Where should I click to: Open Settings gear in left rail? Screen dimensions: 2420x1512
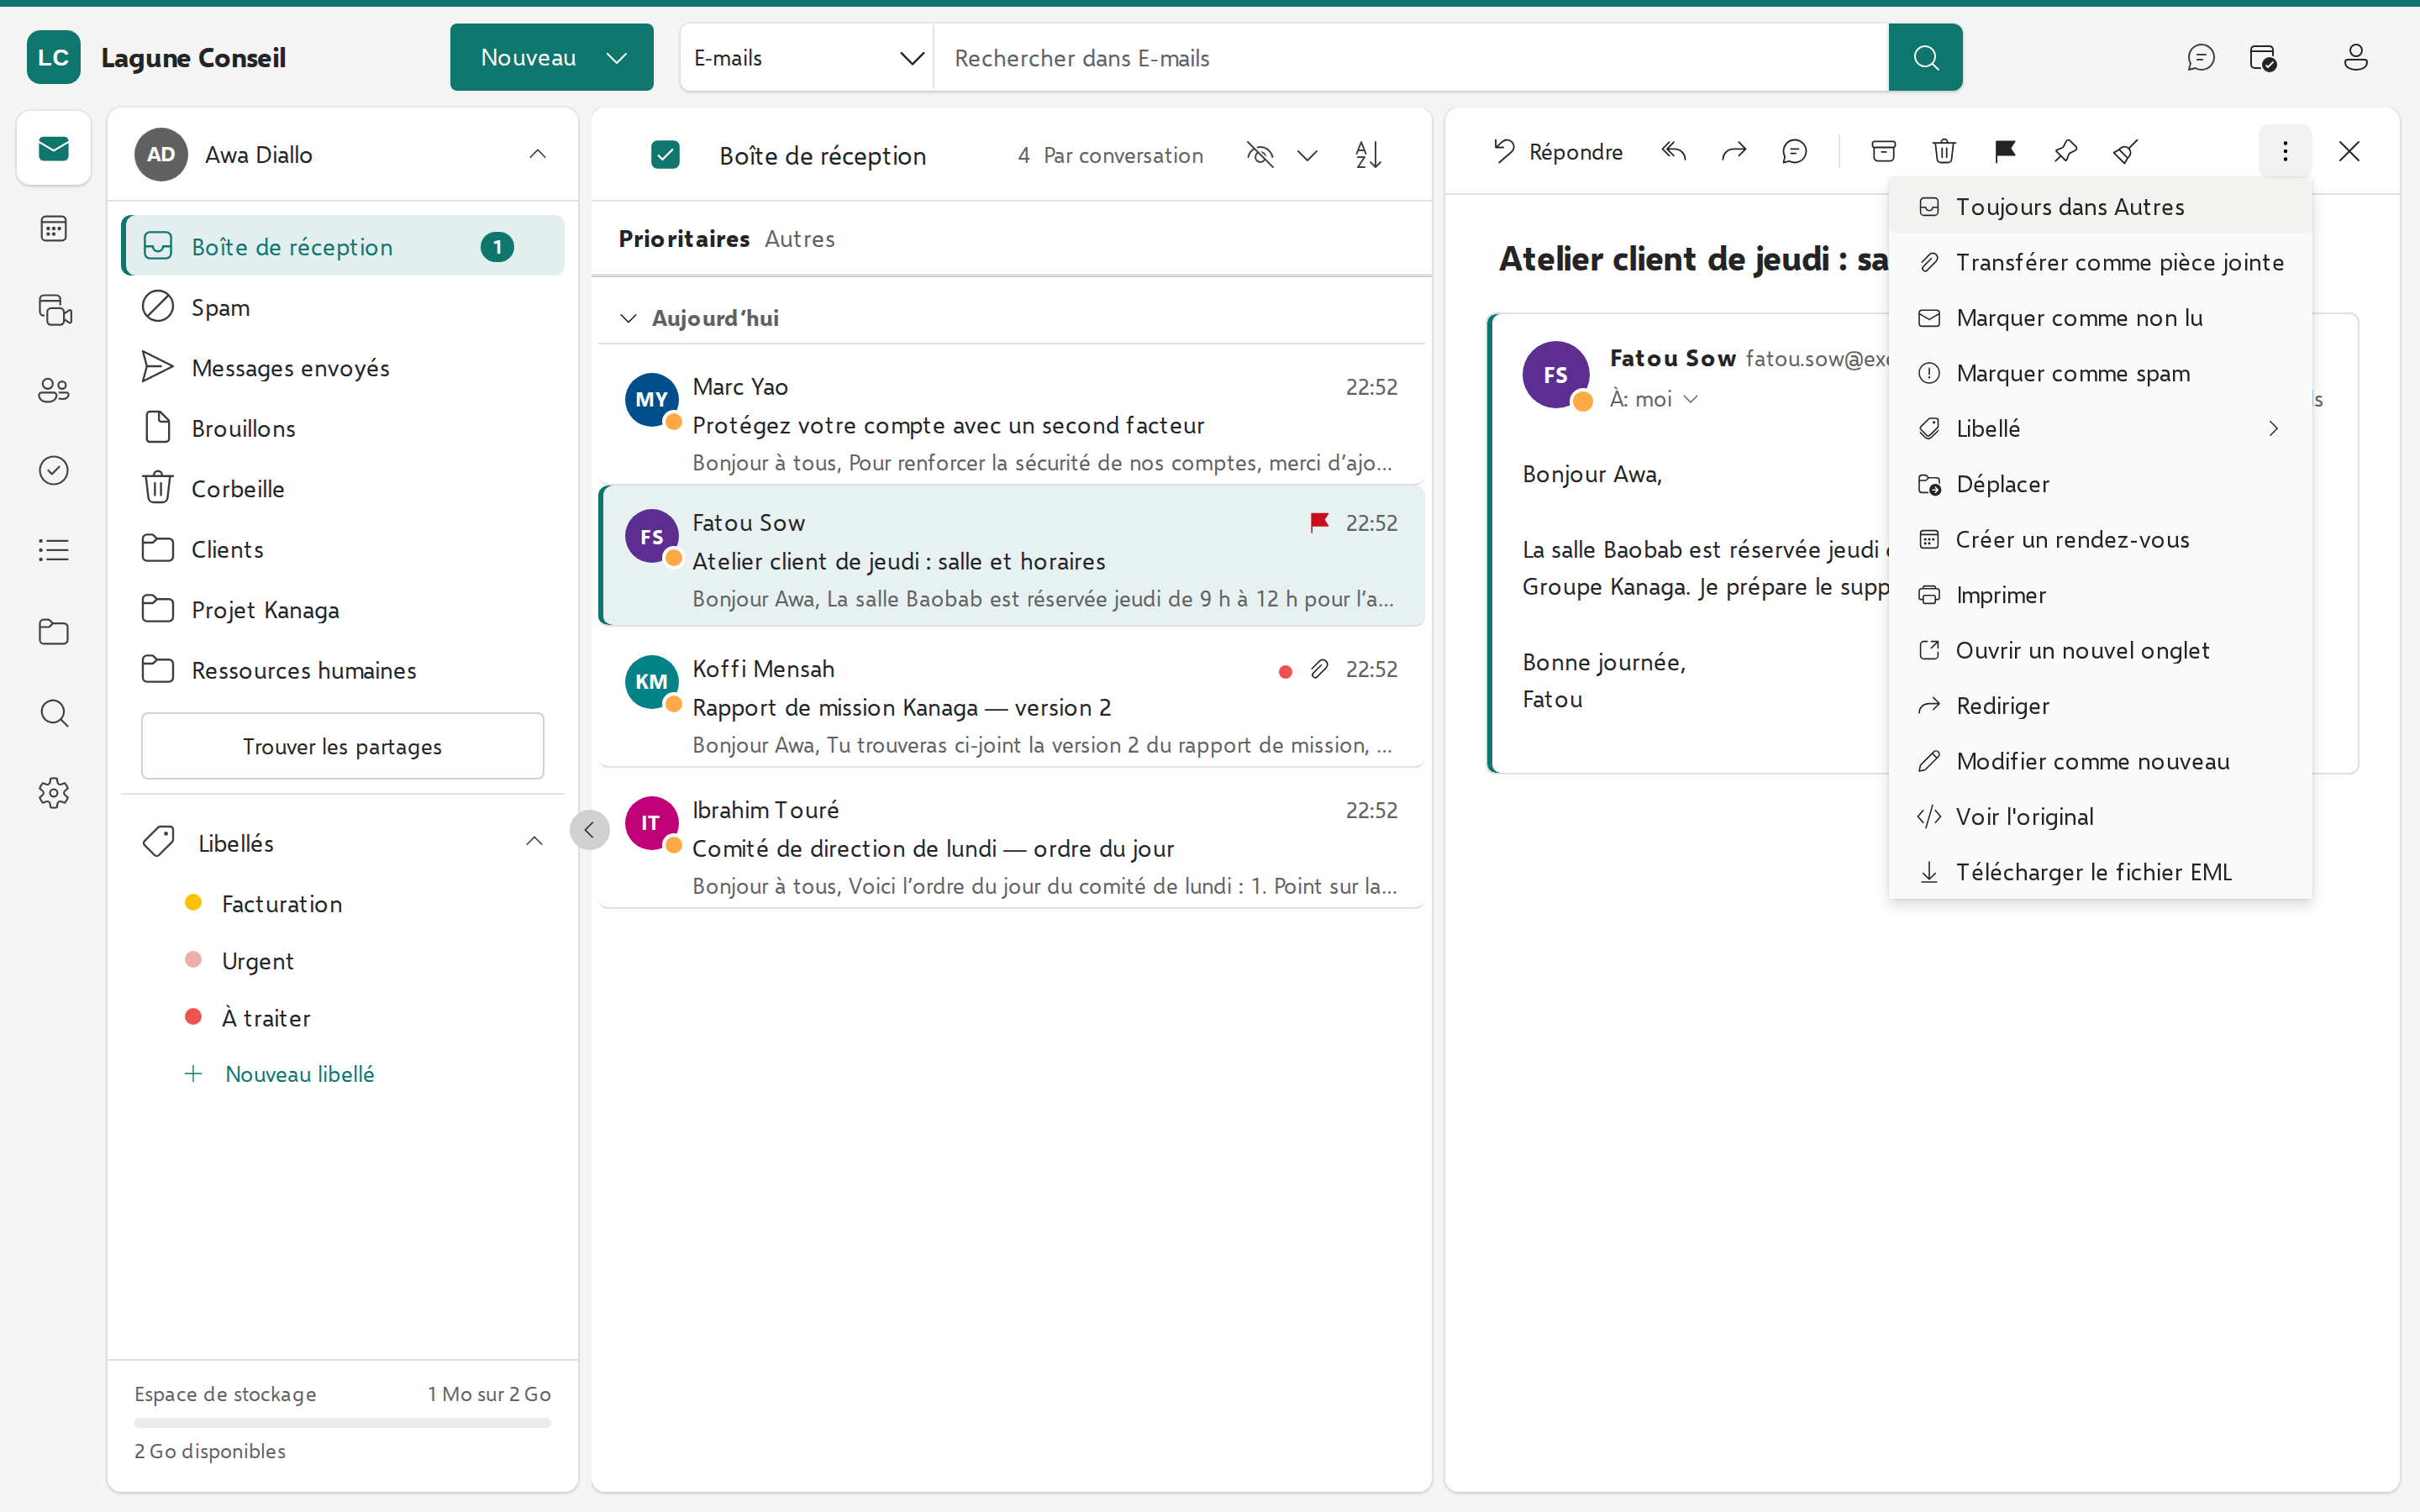tap(54, 793)
